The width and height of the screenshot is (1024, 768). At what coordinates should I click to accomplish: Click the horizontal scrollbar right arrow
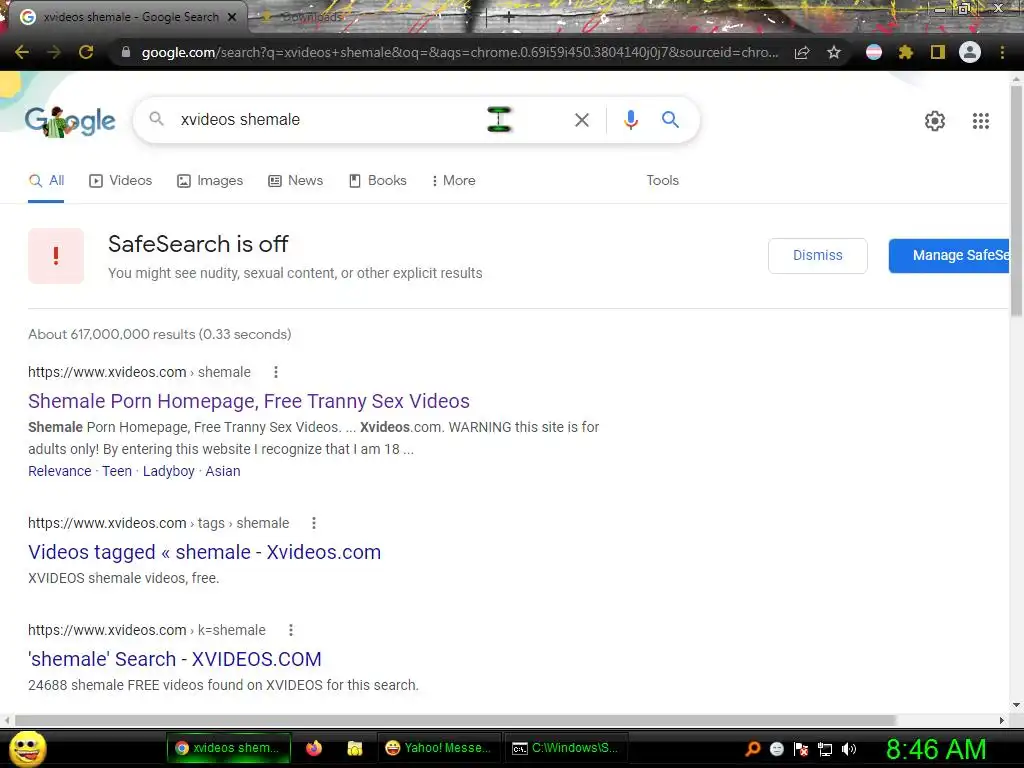pyautogui.click(x=1002, y=720)
